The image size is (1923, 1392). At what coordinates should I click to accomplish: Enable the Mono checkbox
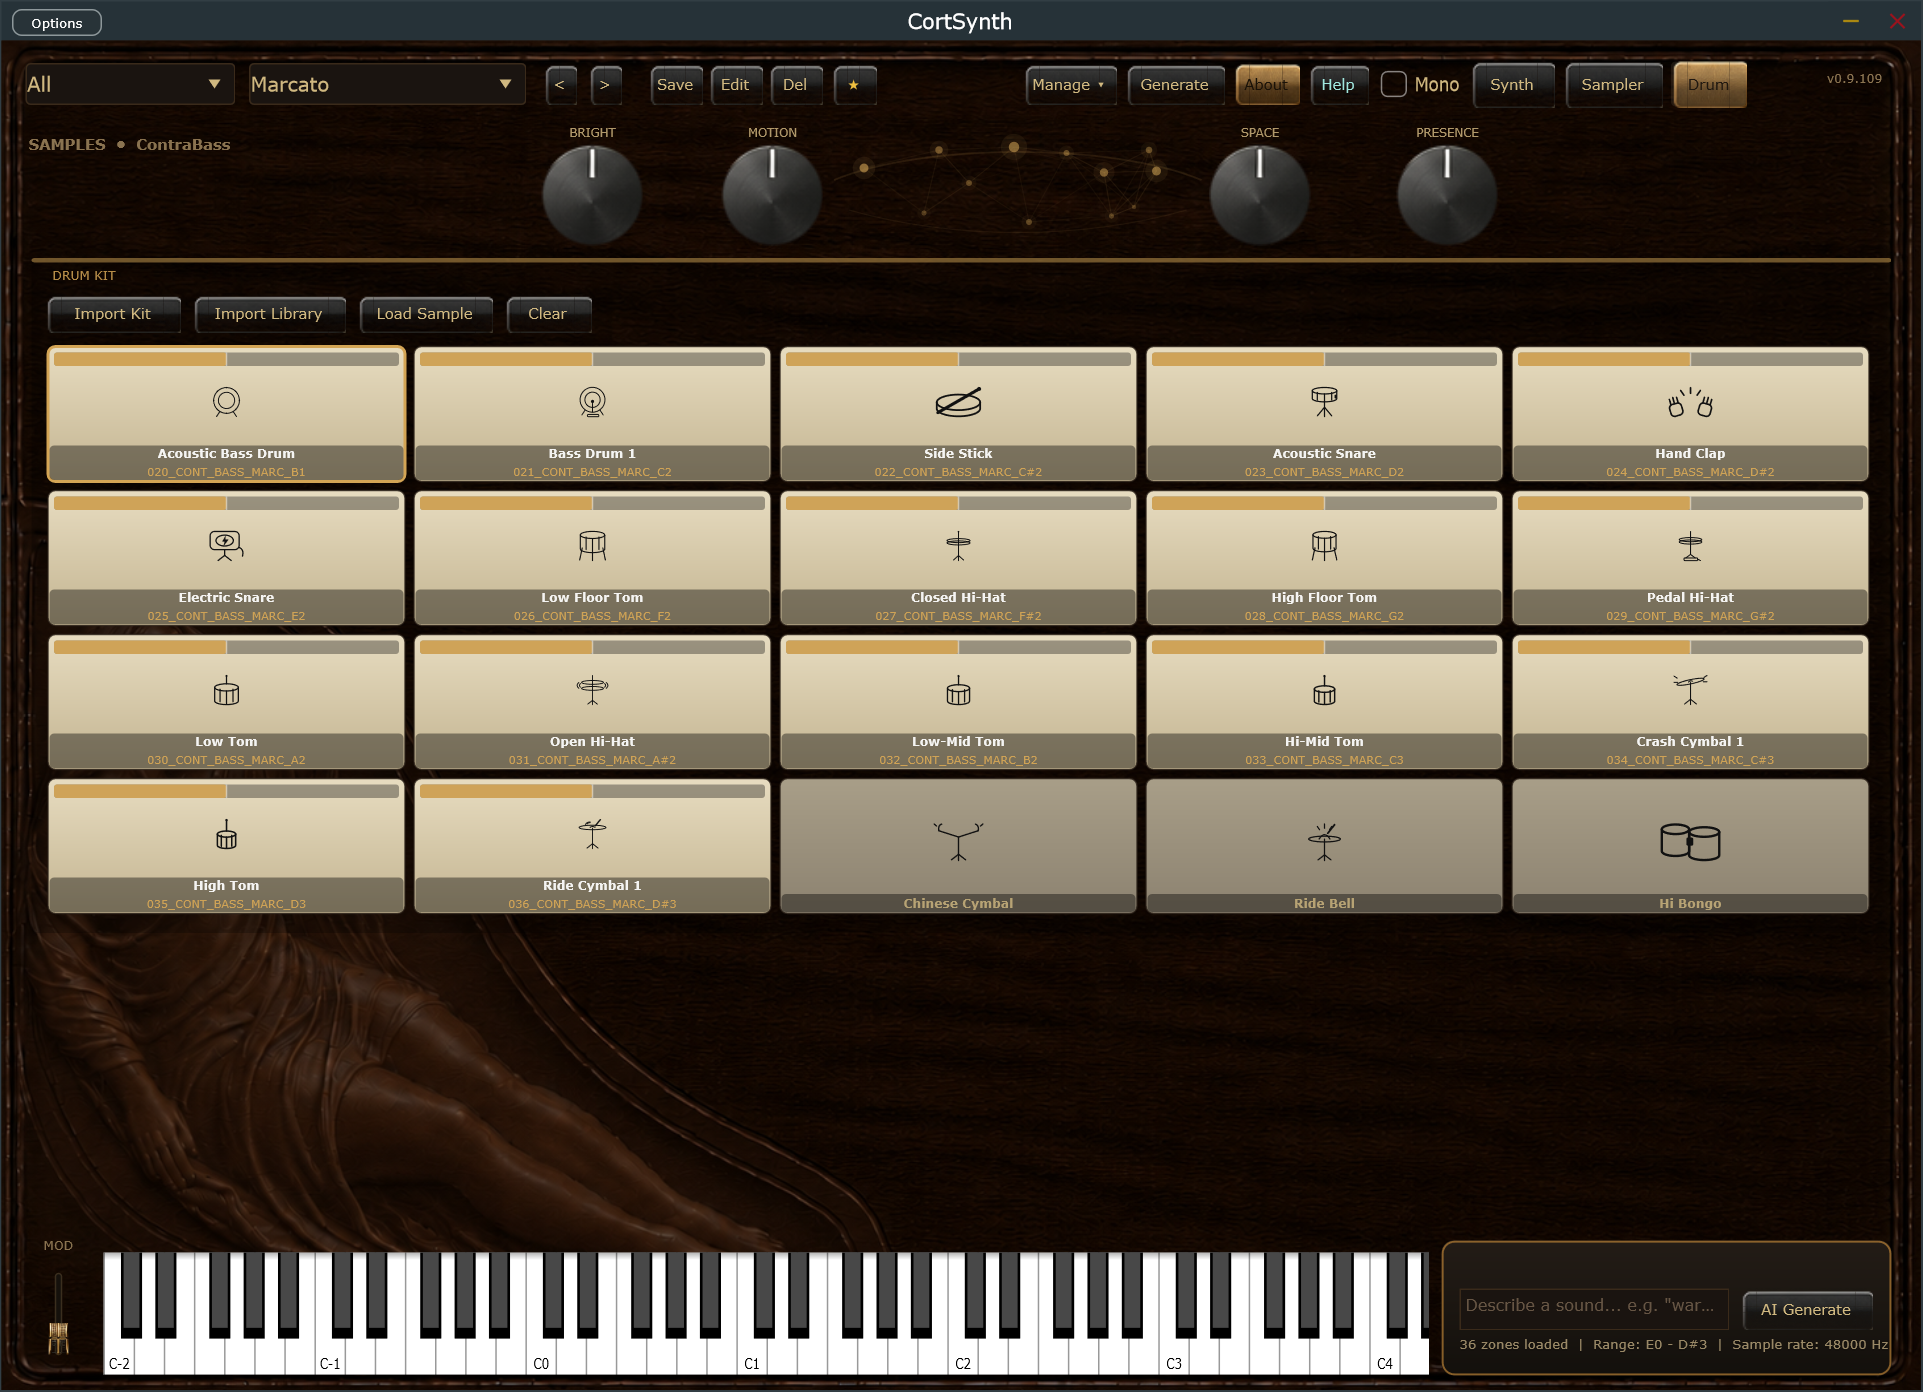pos(1393,85)
